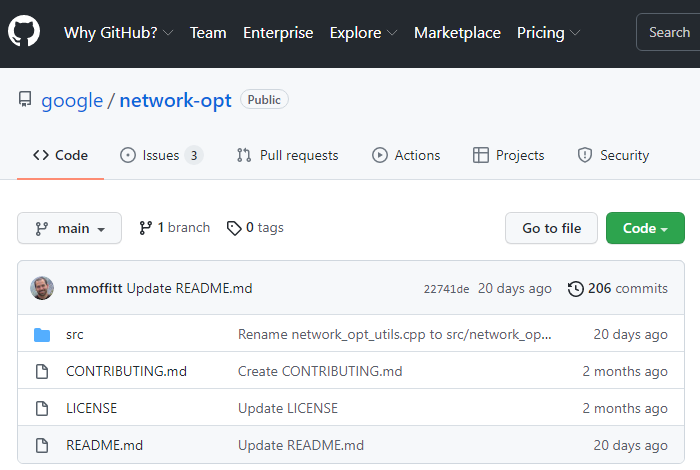Image resolution: width=700 pixels, height=470 pixels.
Task: Select the Actions tab
Action: click(406, 155)
